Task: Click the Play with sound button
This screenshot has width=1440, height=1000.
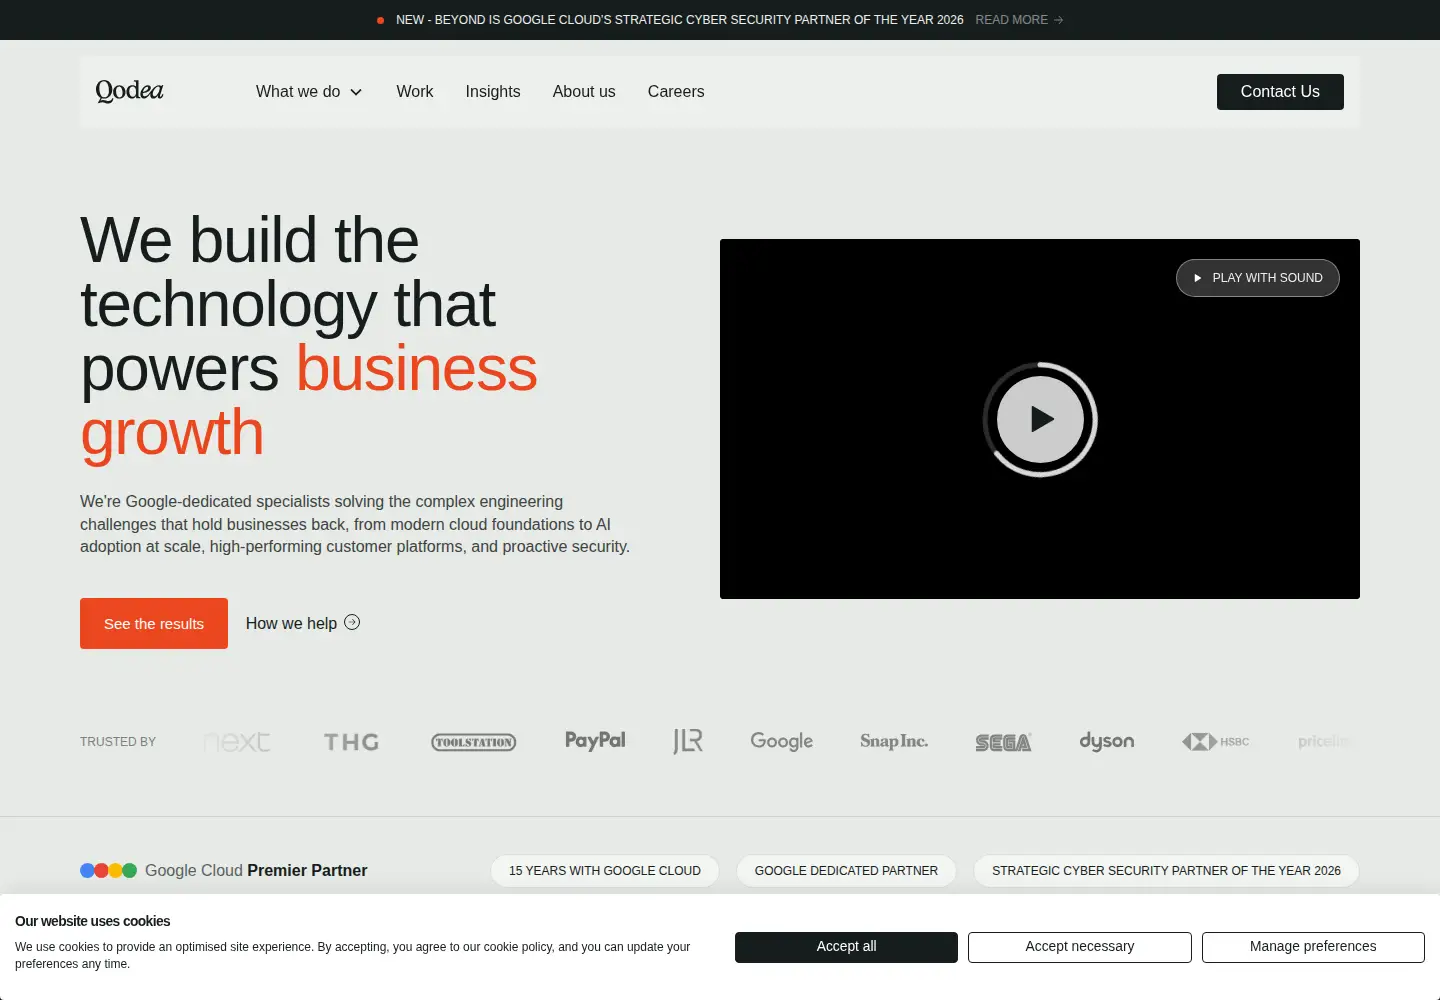Action: pyautogui.click(x=1258, y=278)
